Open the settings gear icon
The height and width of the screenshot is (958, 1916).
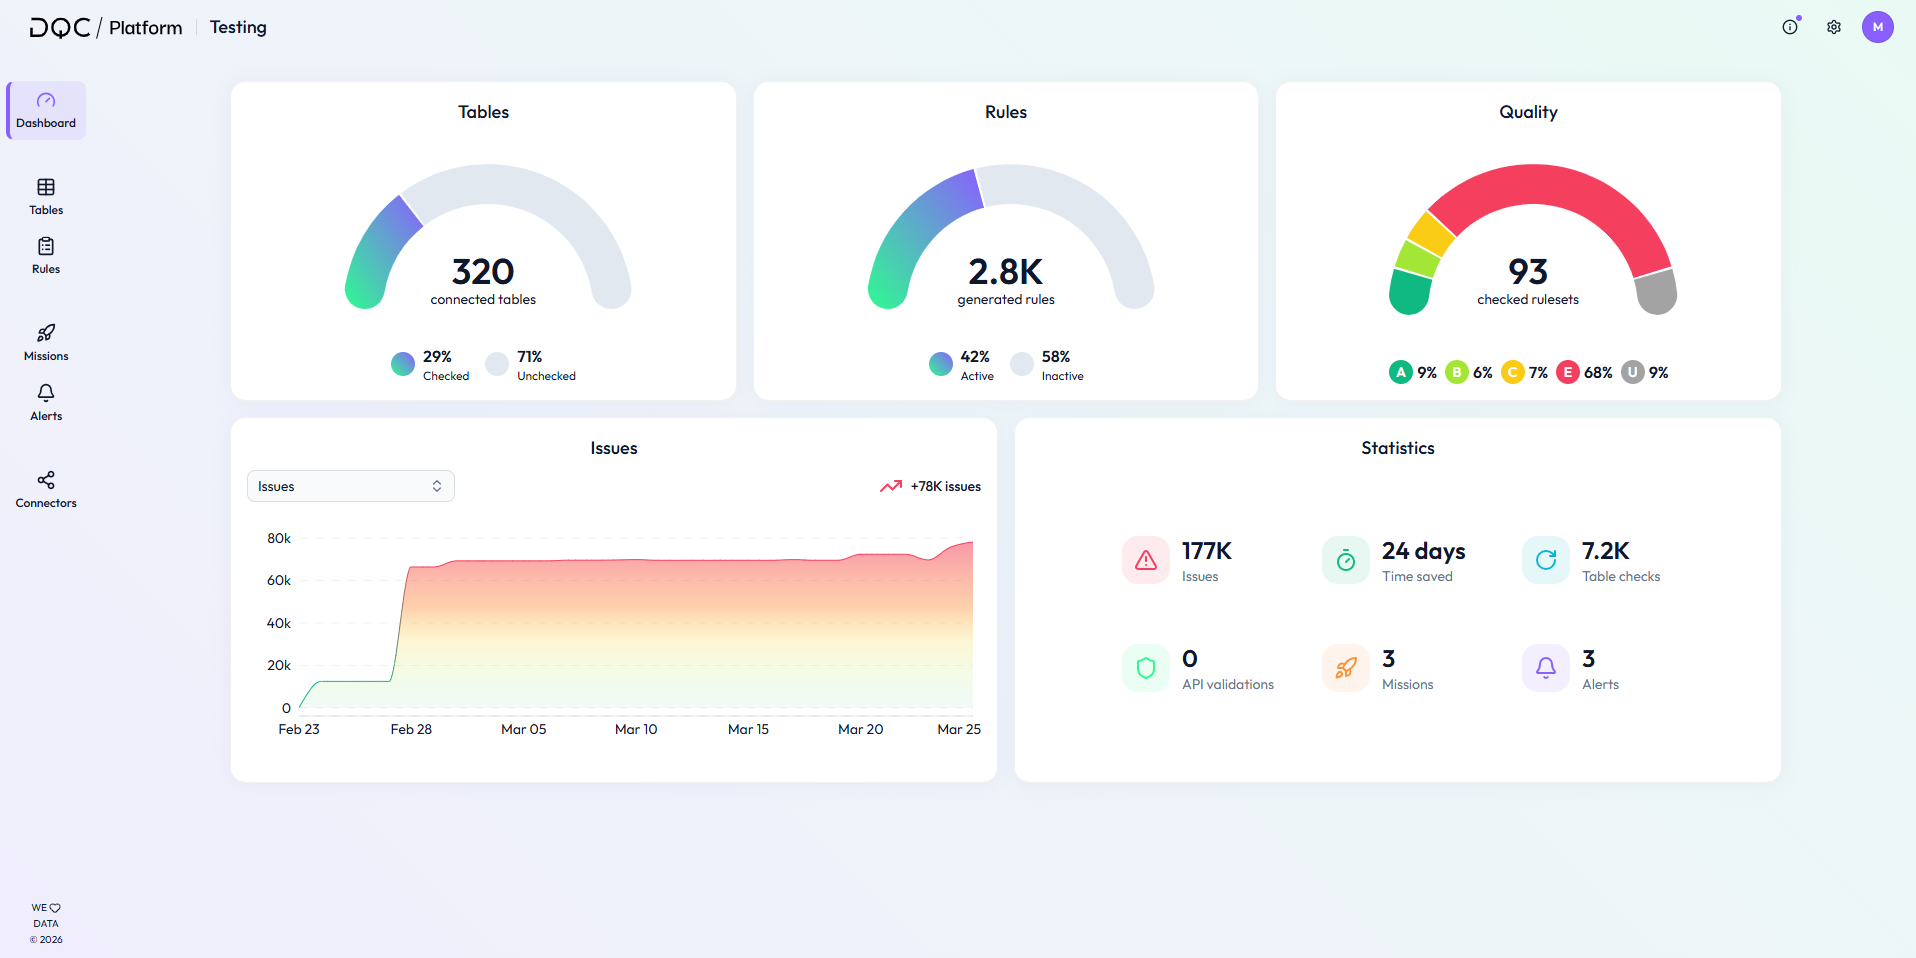1834,27
